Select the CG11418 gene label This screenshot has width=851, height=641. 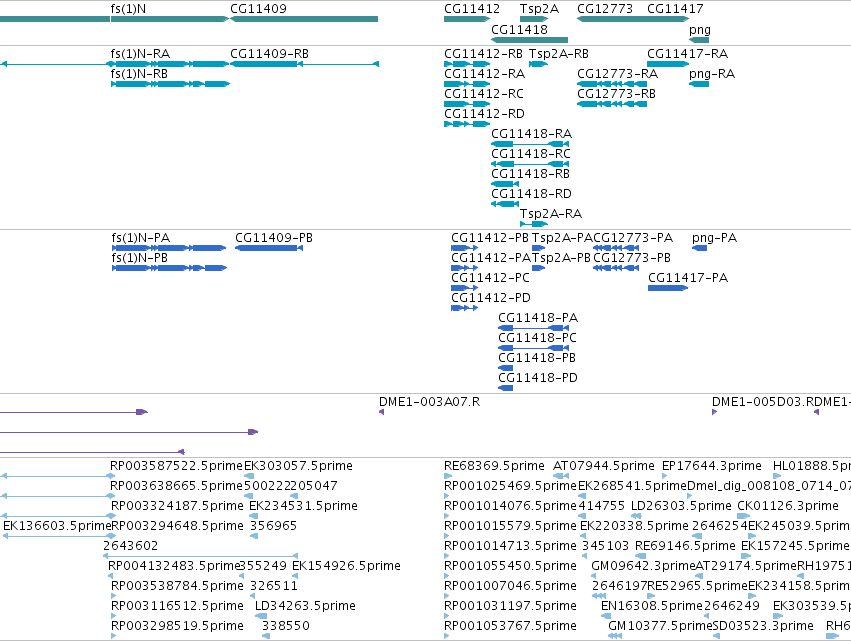click(519, 29)
